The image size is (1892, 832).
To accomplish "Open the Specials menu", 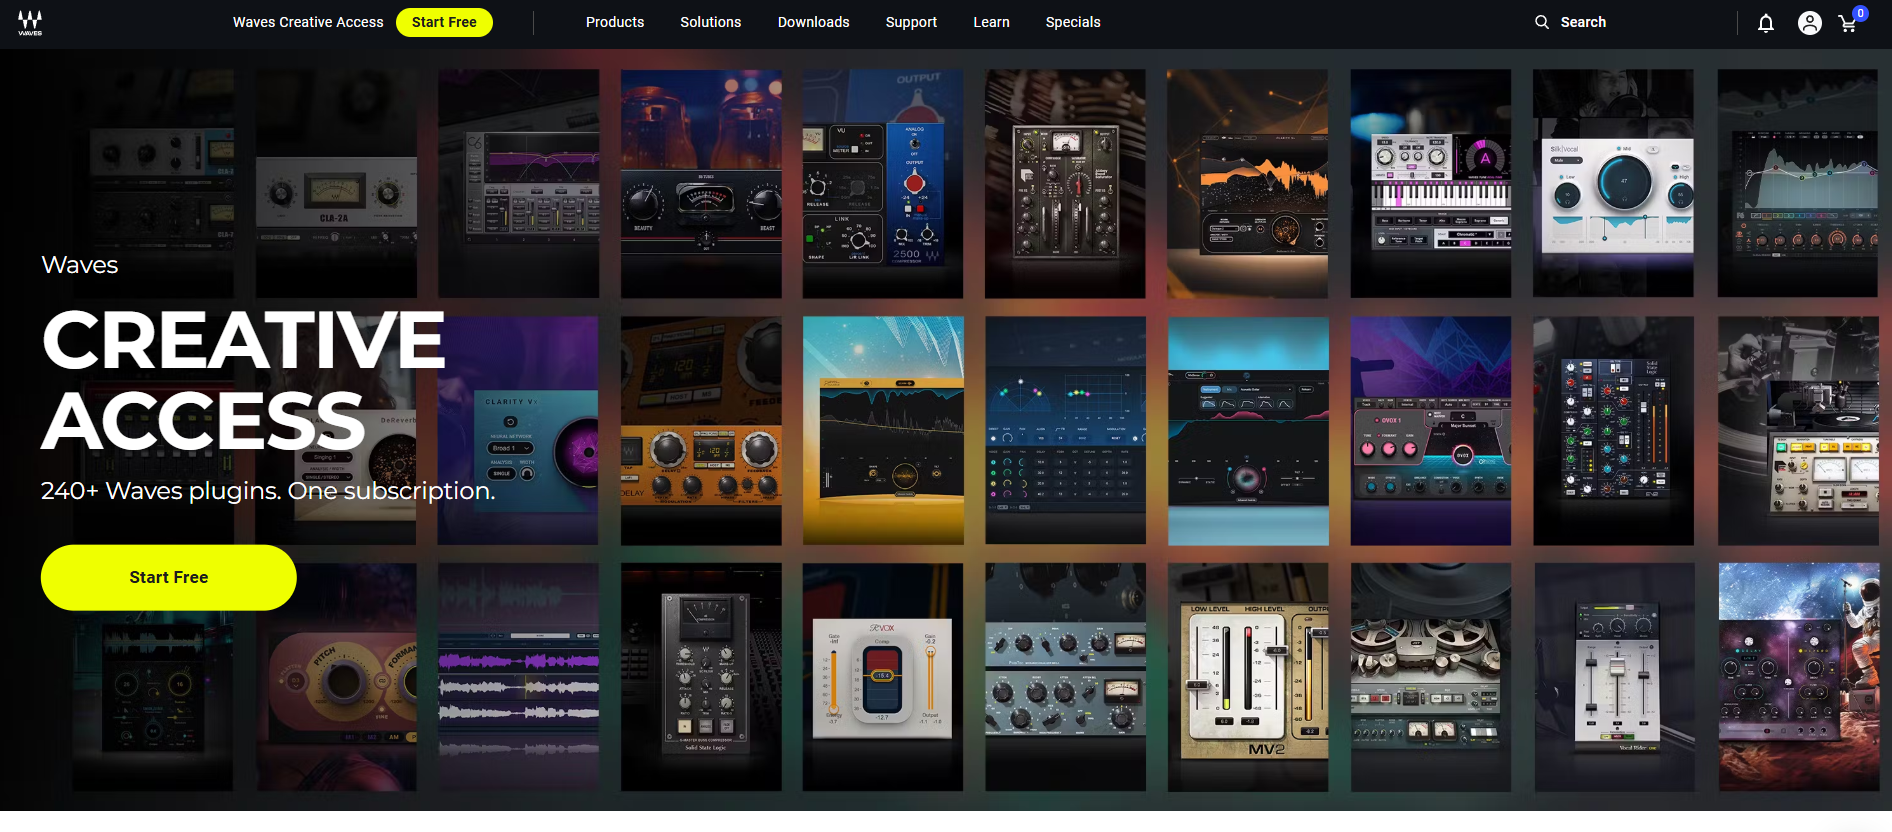I will [1073, 22].
